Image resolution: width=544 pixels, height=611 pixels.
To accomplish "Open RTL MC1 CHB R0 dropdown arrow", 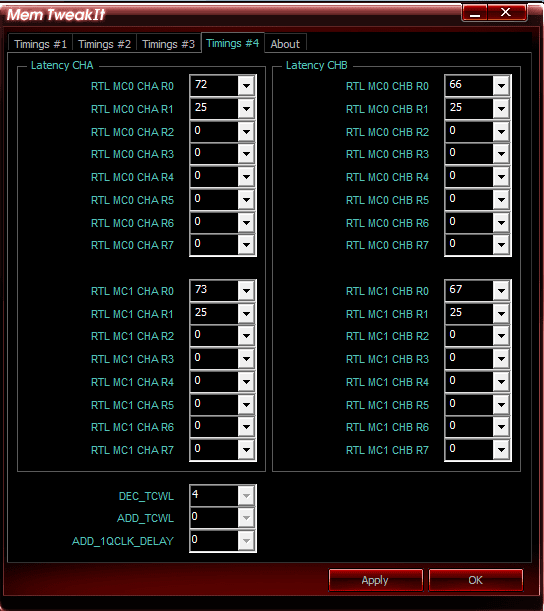I will coord(501,291).
